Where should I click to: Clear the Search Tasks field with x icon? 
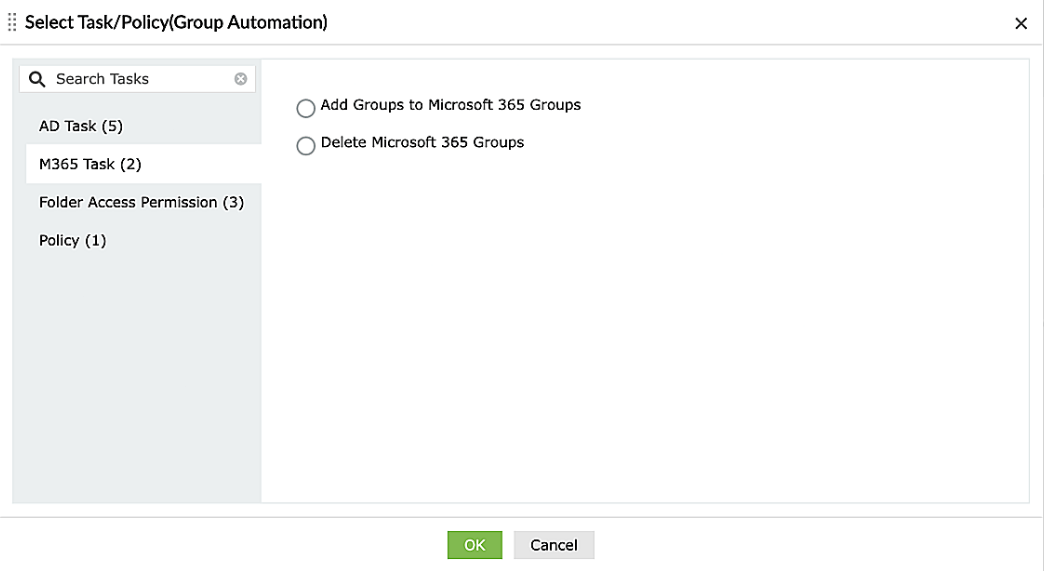241,79
